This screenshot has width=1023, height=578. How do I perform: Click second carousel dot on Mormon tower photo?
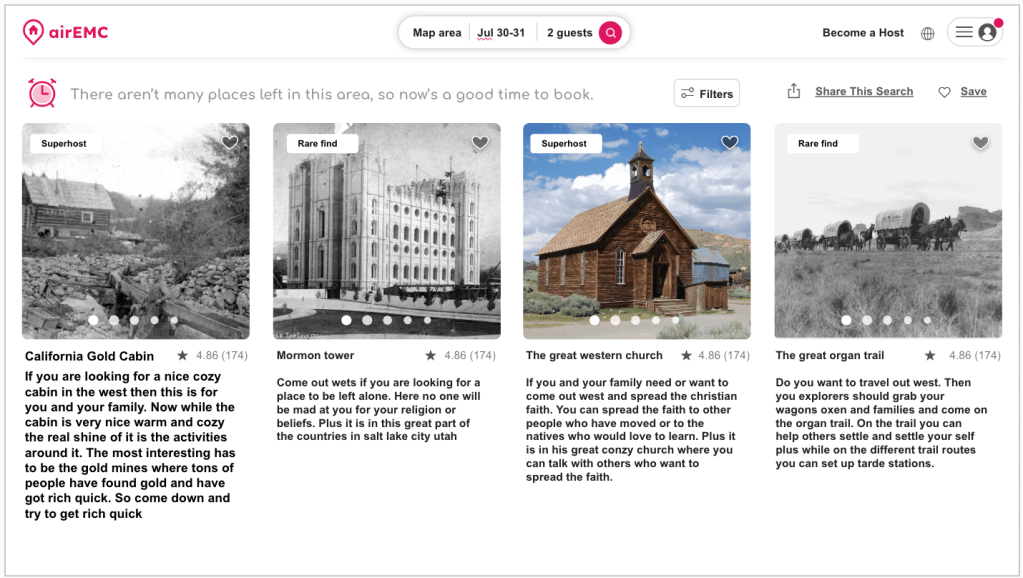point(367,321)
